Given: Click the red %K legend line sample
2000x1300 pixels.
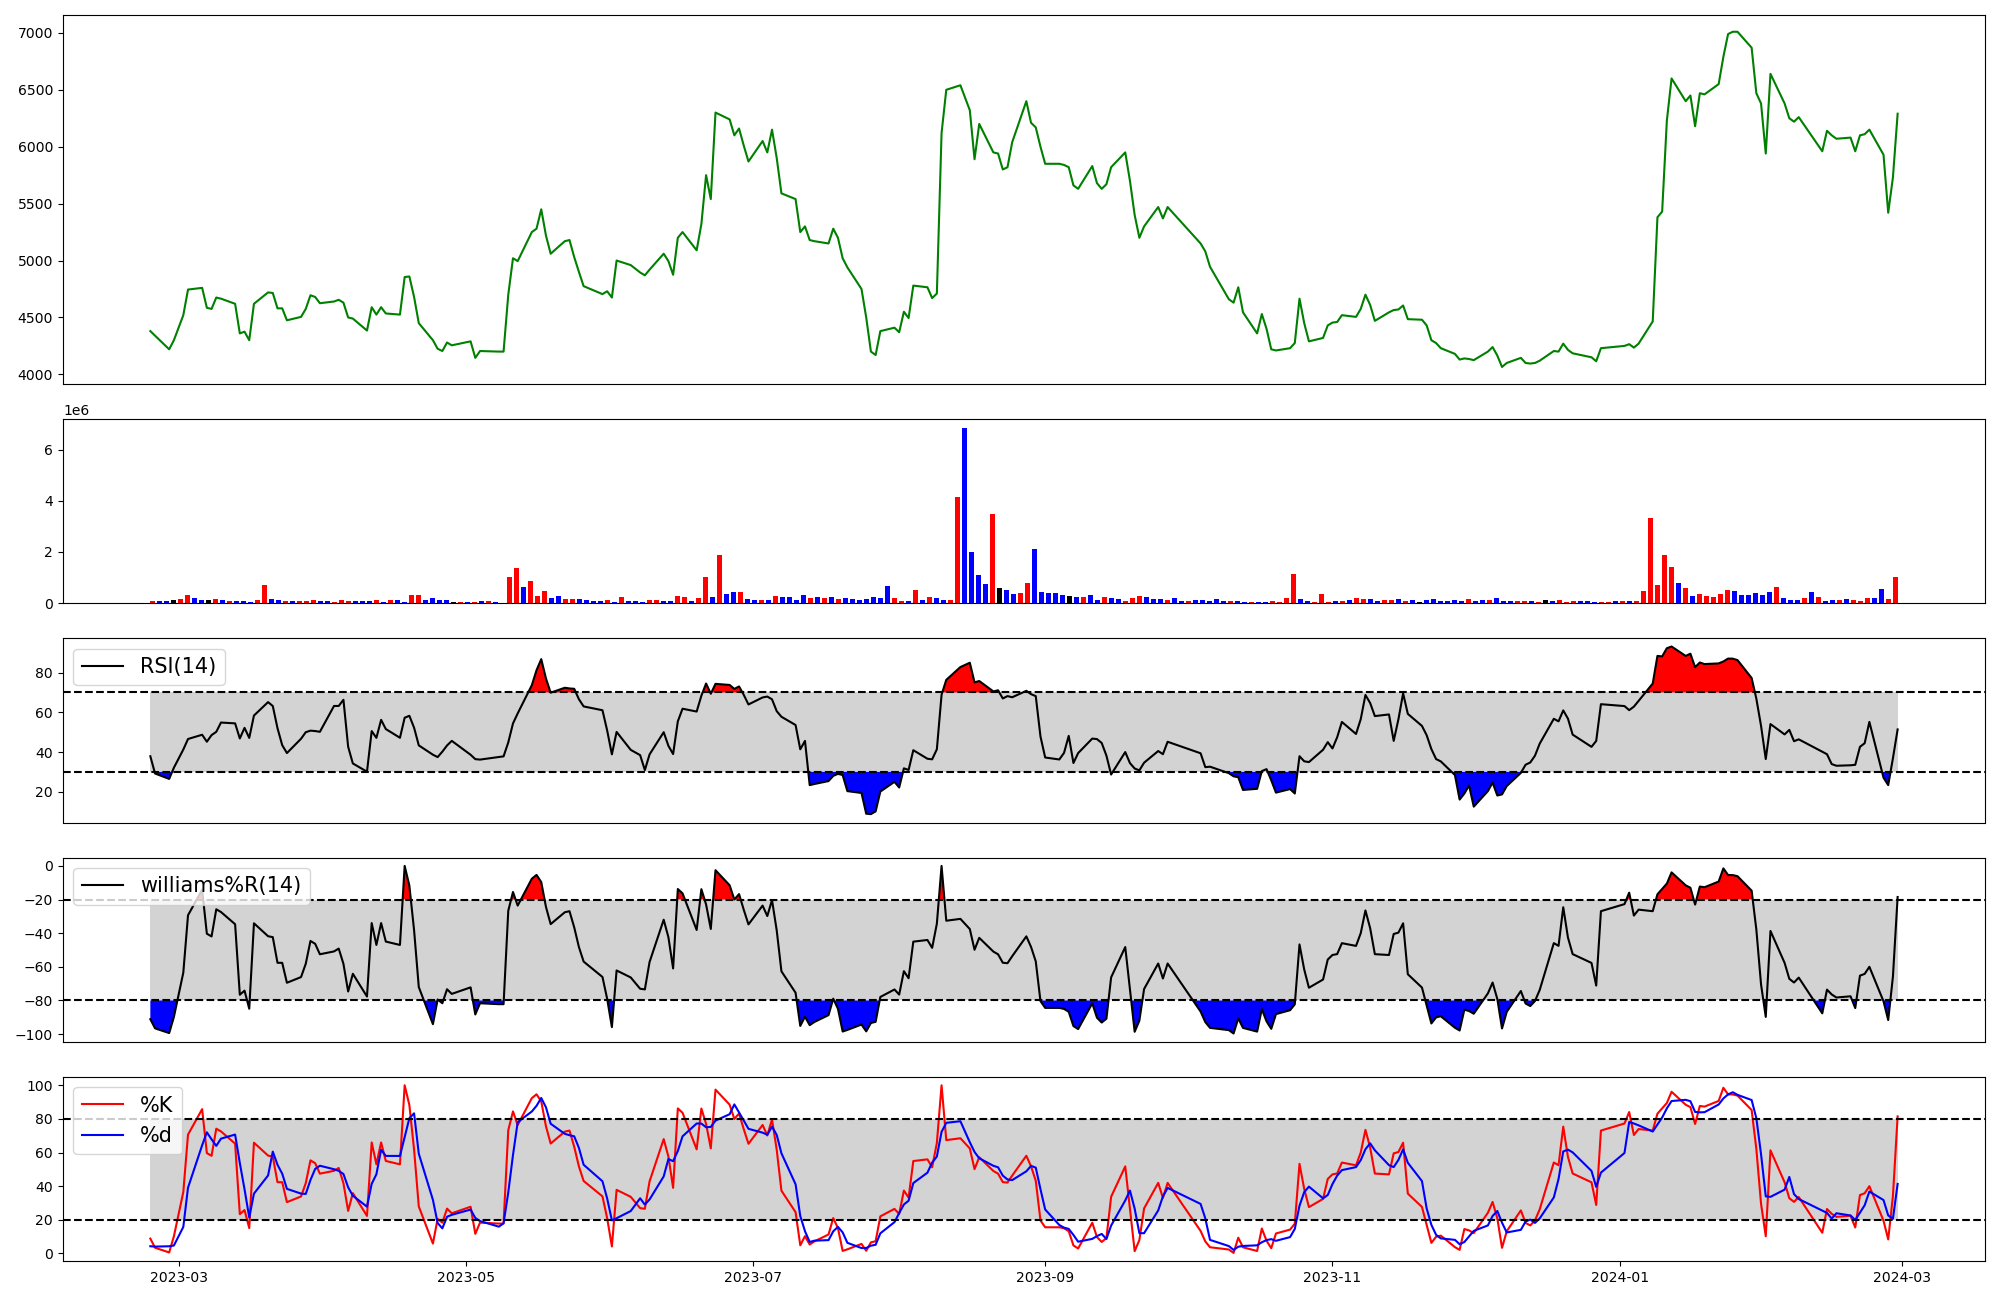Looking at the screenshot, I should point(102,1105).
